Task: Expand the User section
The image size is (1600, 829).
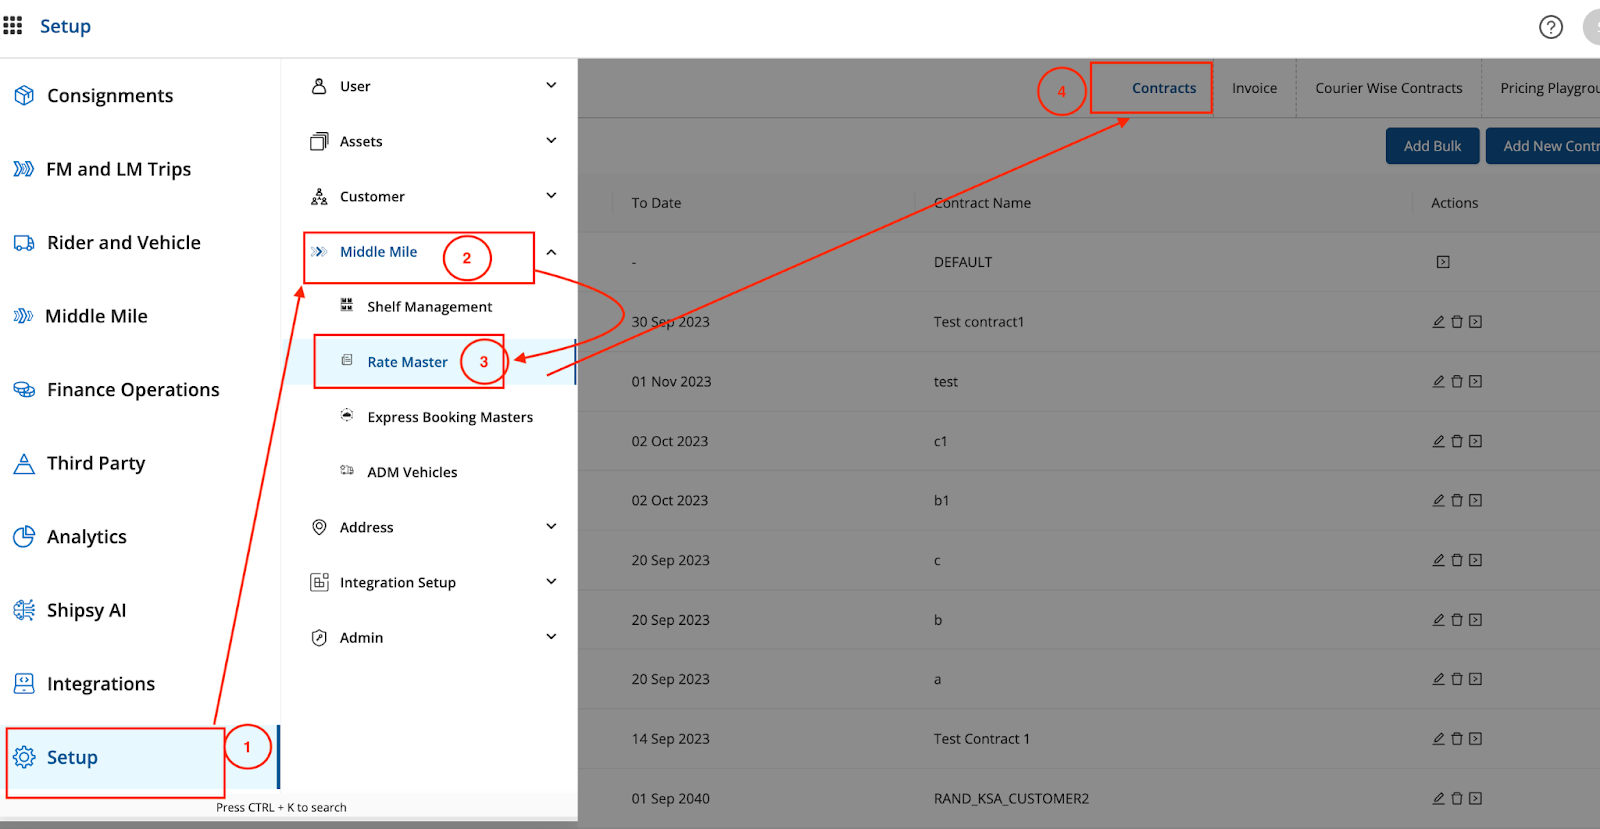Action: 551,86
